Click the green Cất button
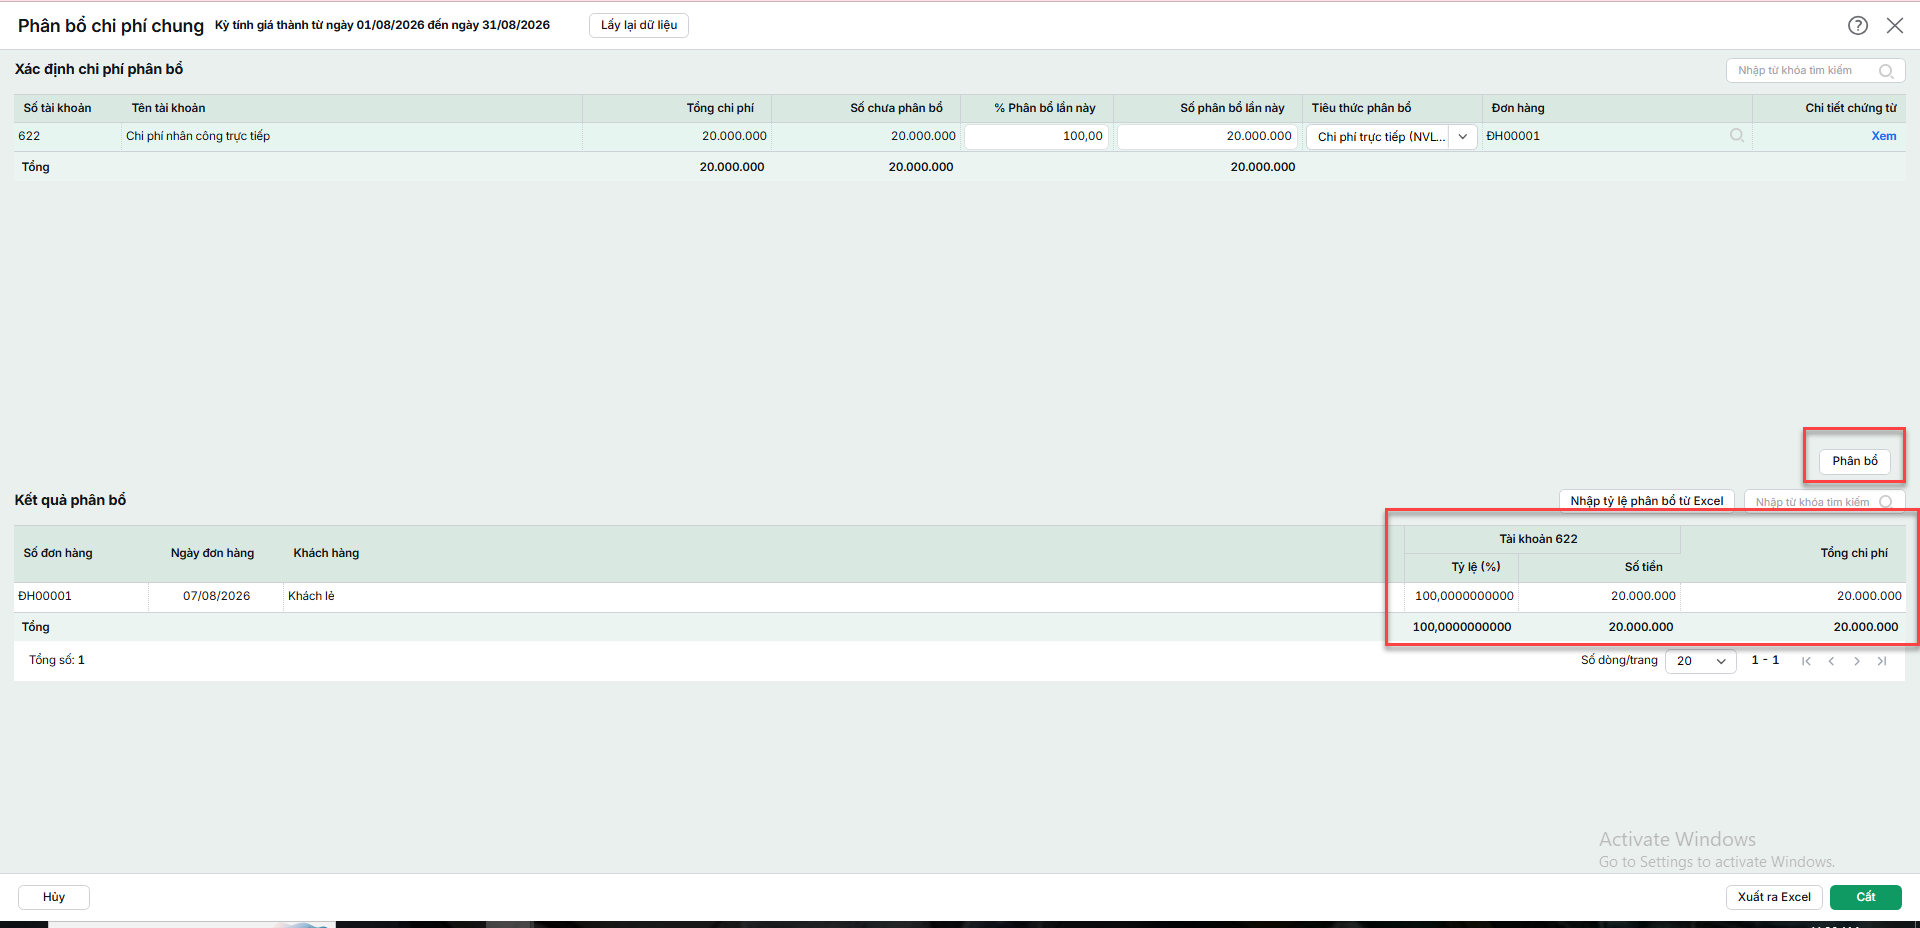 1865,897
